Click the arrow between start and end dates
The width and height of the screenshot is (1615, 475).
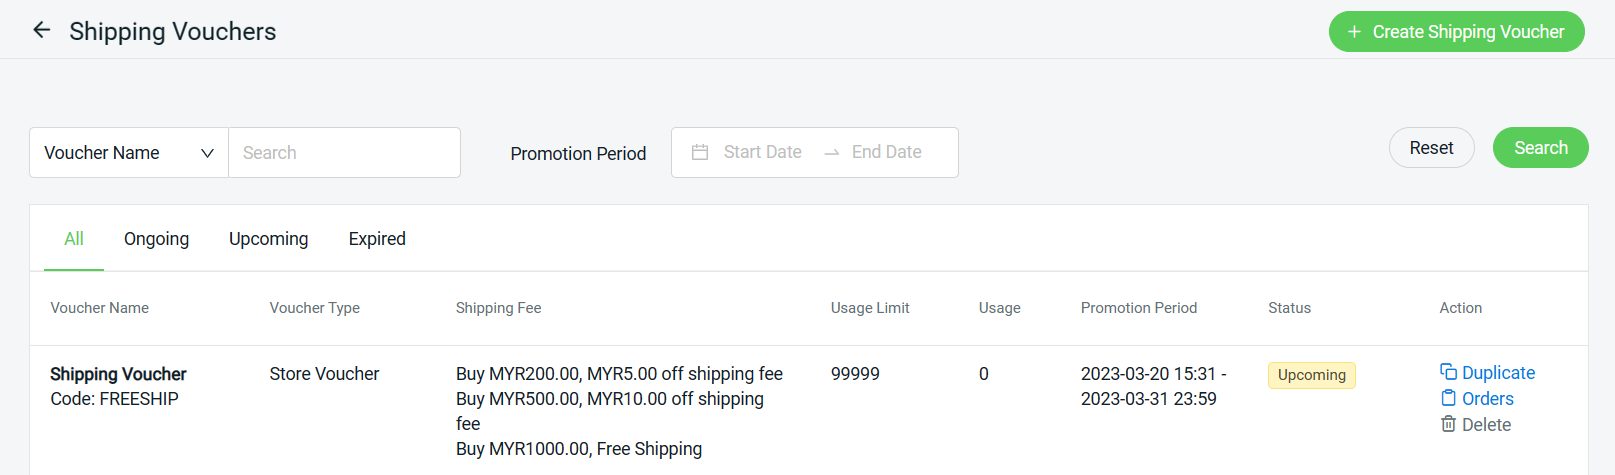831,153
